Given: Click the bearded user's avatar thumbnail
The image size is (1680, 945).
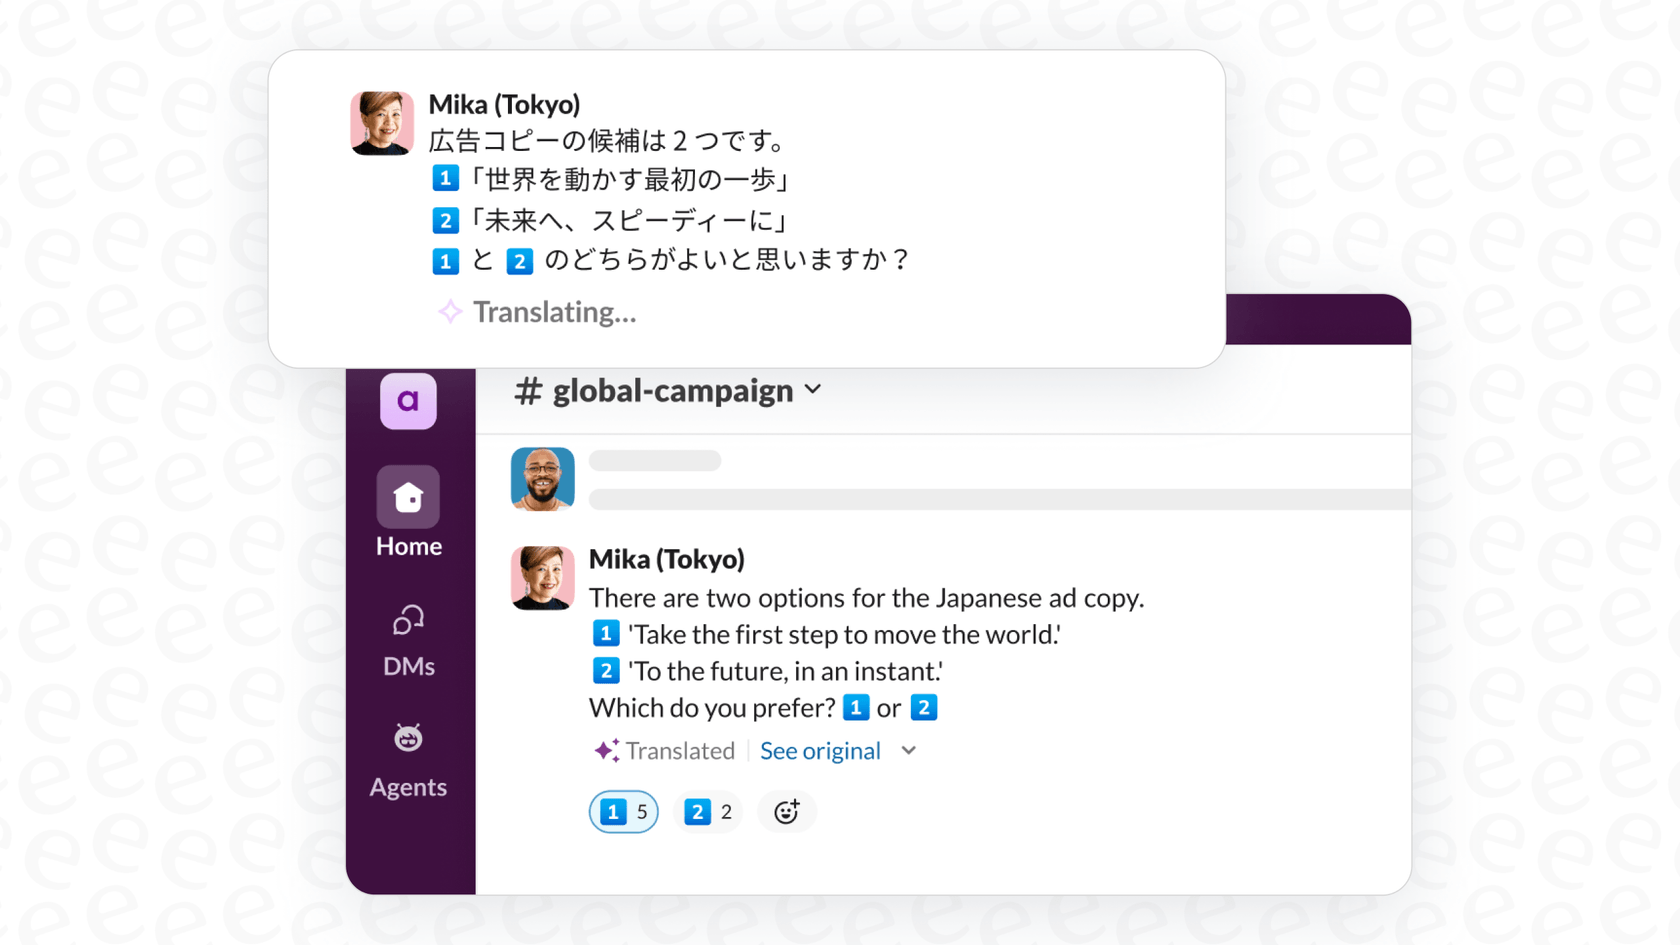Looking at the screenshot, I should tap(542, 479).
